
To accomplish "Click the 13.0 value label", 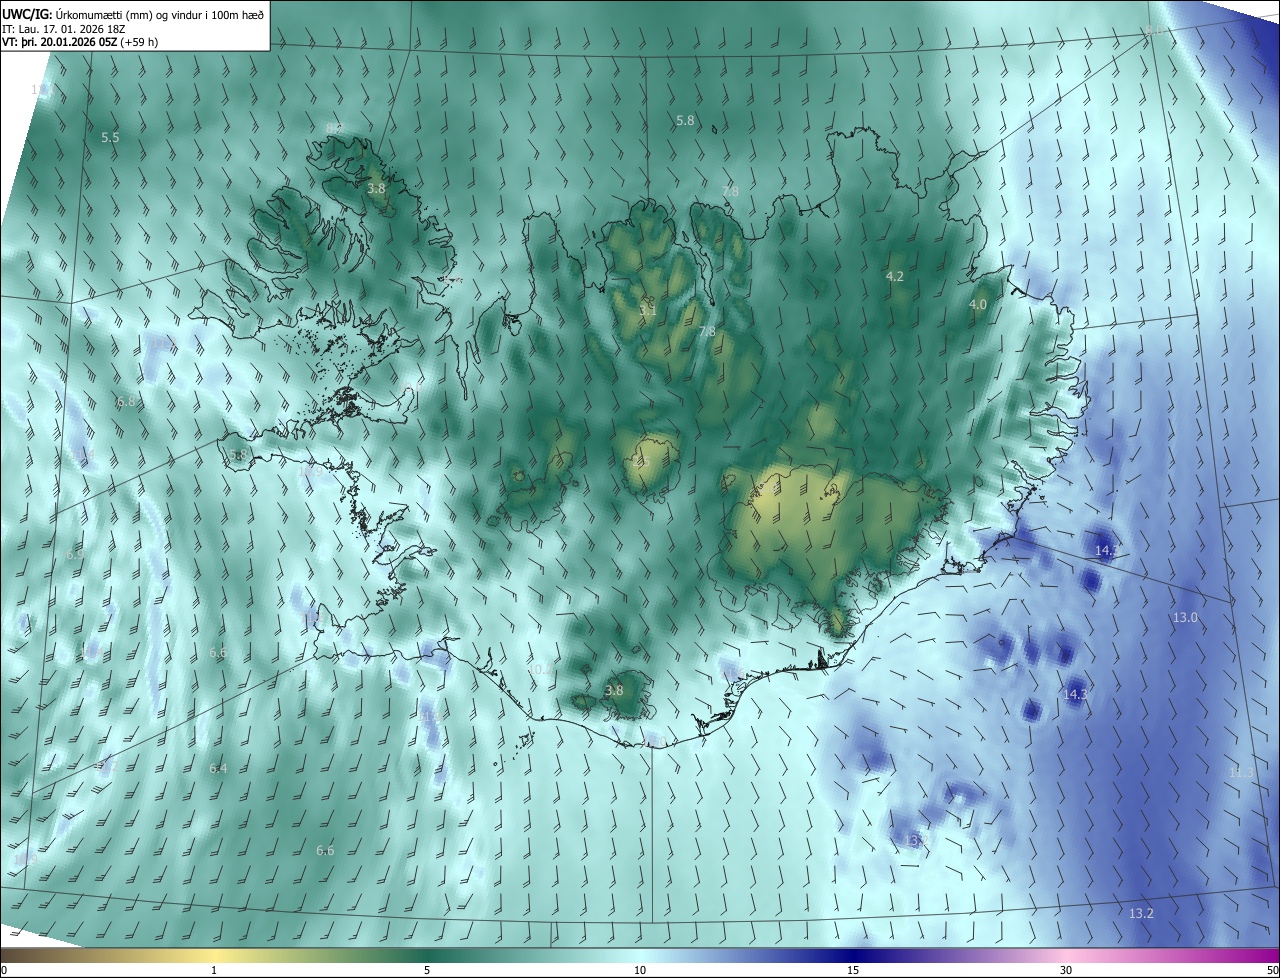I will 1185,618.
